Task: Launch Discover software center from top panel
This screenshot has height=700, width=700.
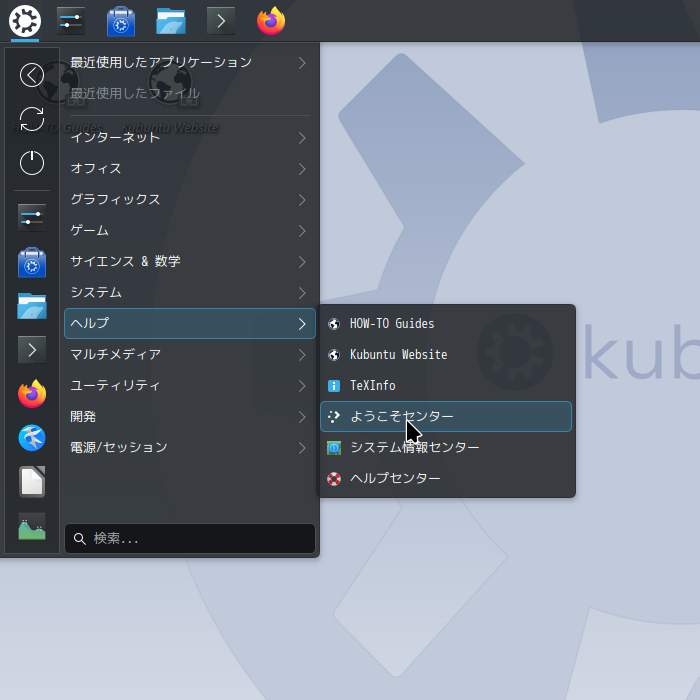Action: tap(121, 21)
